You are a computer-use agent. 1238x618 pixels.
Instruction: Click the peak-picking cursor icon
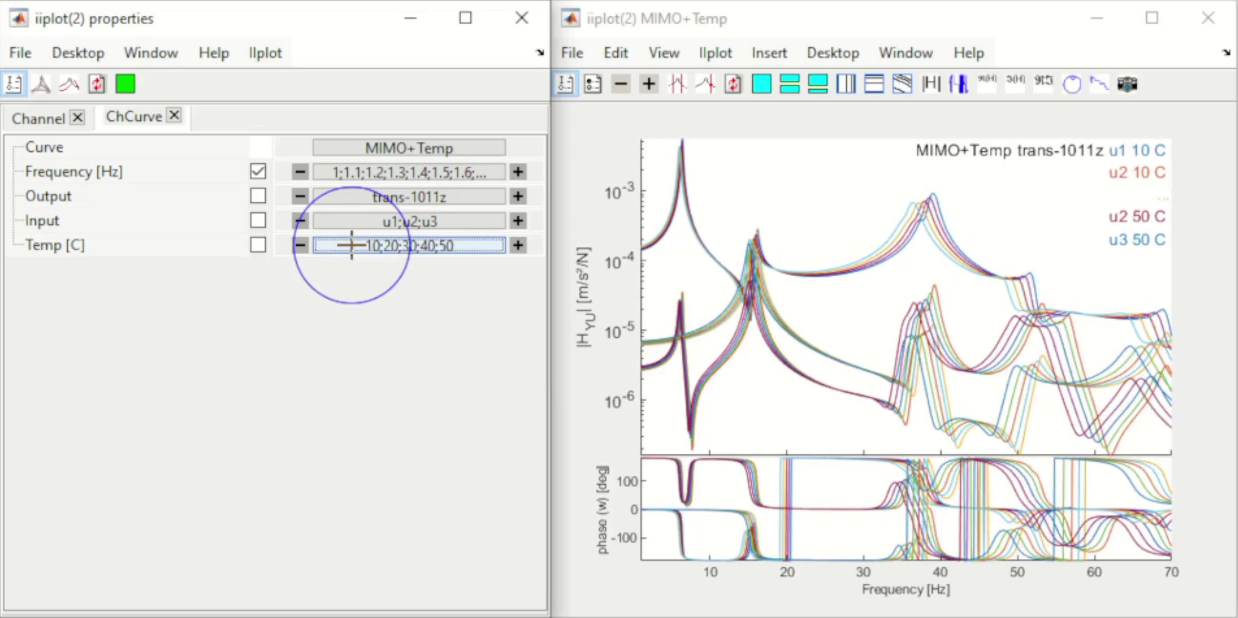click(677, 84)
